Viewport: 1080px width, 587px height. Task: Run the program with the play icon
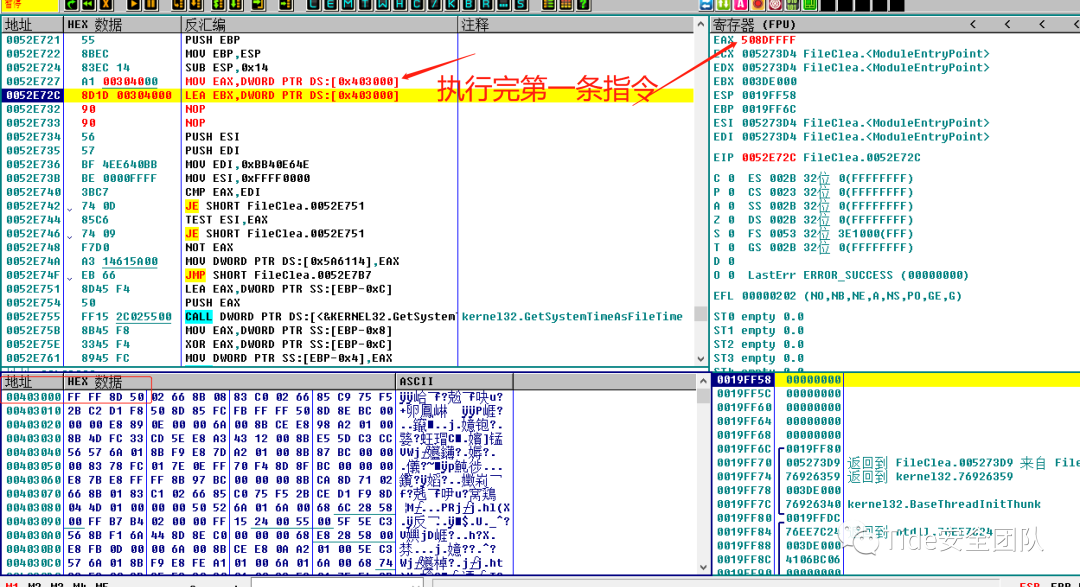(x=134, y=5)
